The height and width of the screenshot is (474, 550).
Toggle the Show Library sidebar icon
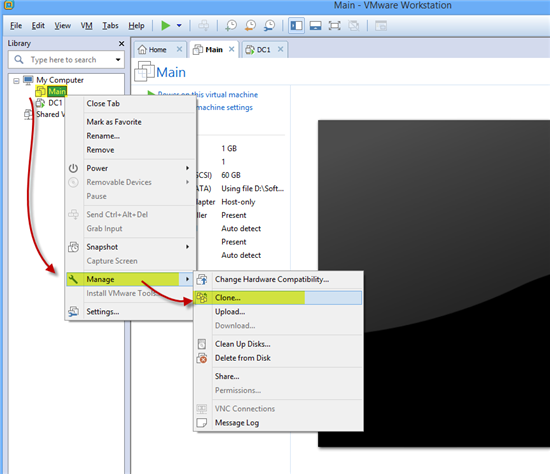click(x=296, y=26)
